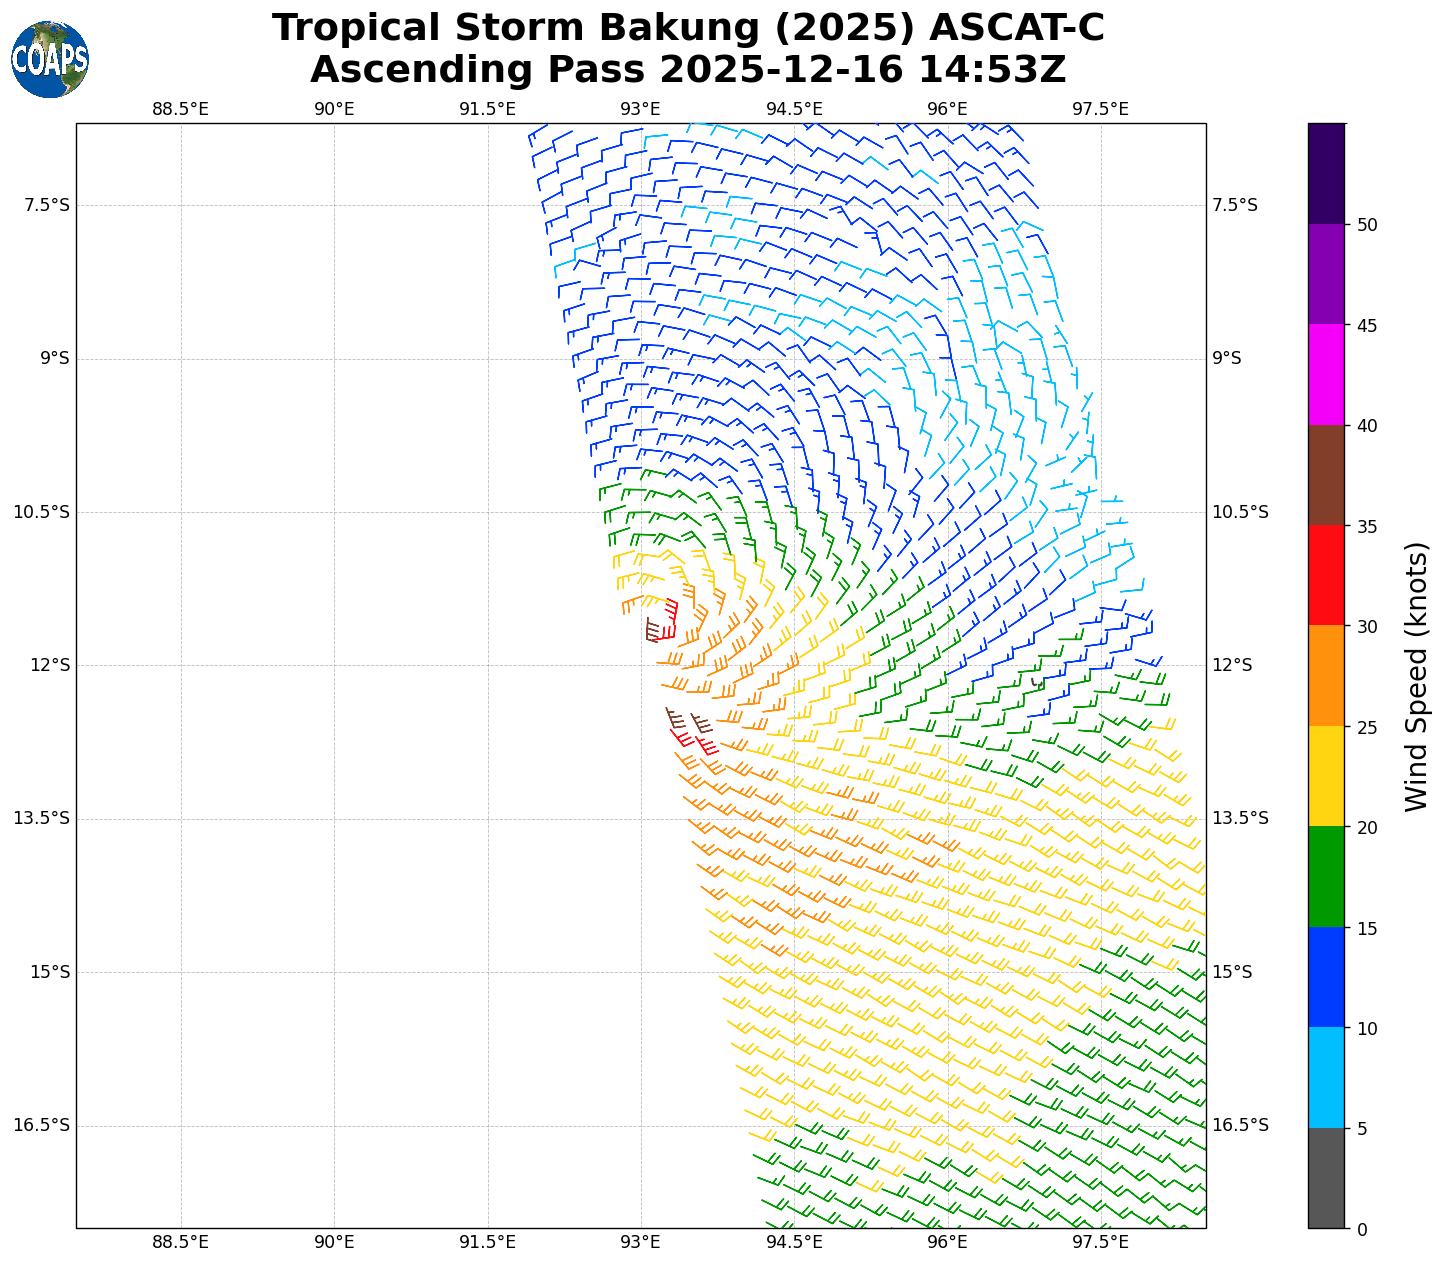Viewport: 1445px width, 1264px height.
Task: Click the Ascending Pass date subtitle line
Action: coord(688,70)
